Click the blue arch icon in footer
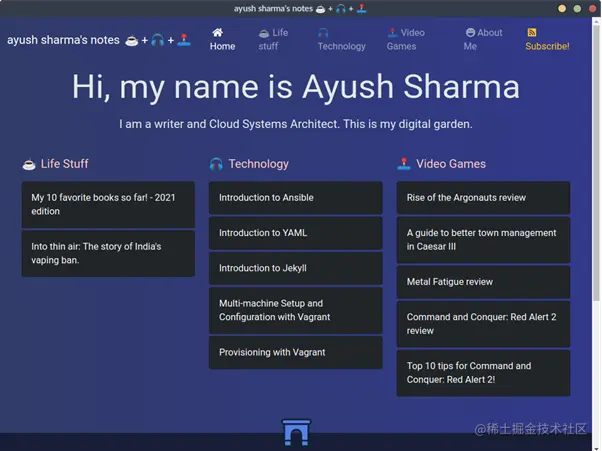Image resolution: width=602 pixels, height=451 pixels. [296, 433]
